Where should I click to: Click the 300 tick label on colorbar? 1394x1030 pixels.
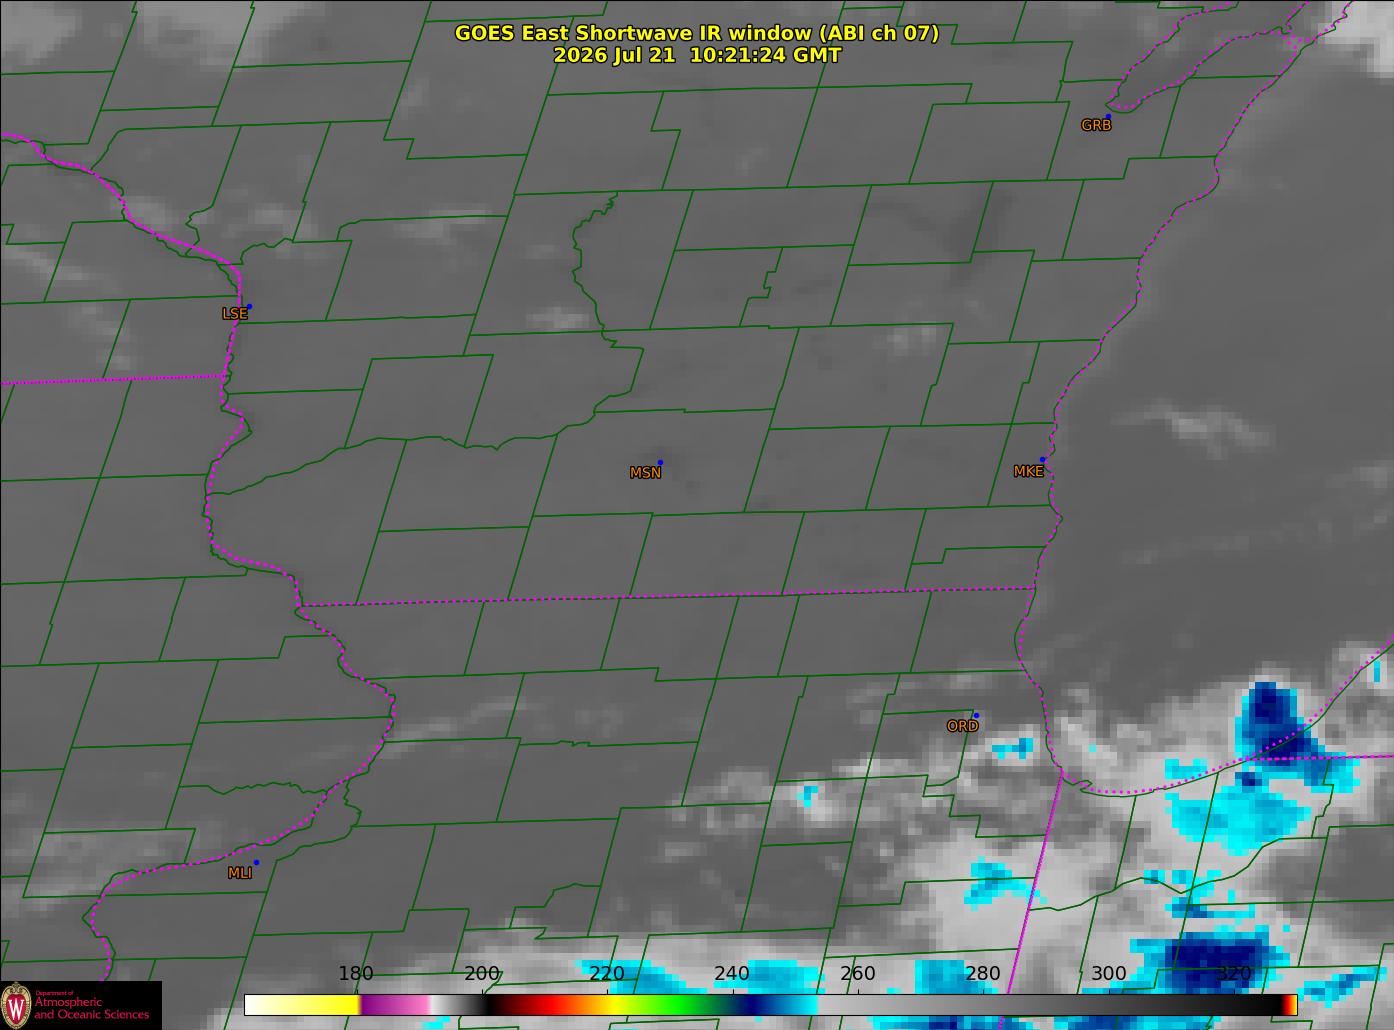point(1108,974)
